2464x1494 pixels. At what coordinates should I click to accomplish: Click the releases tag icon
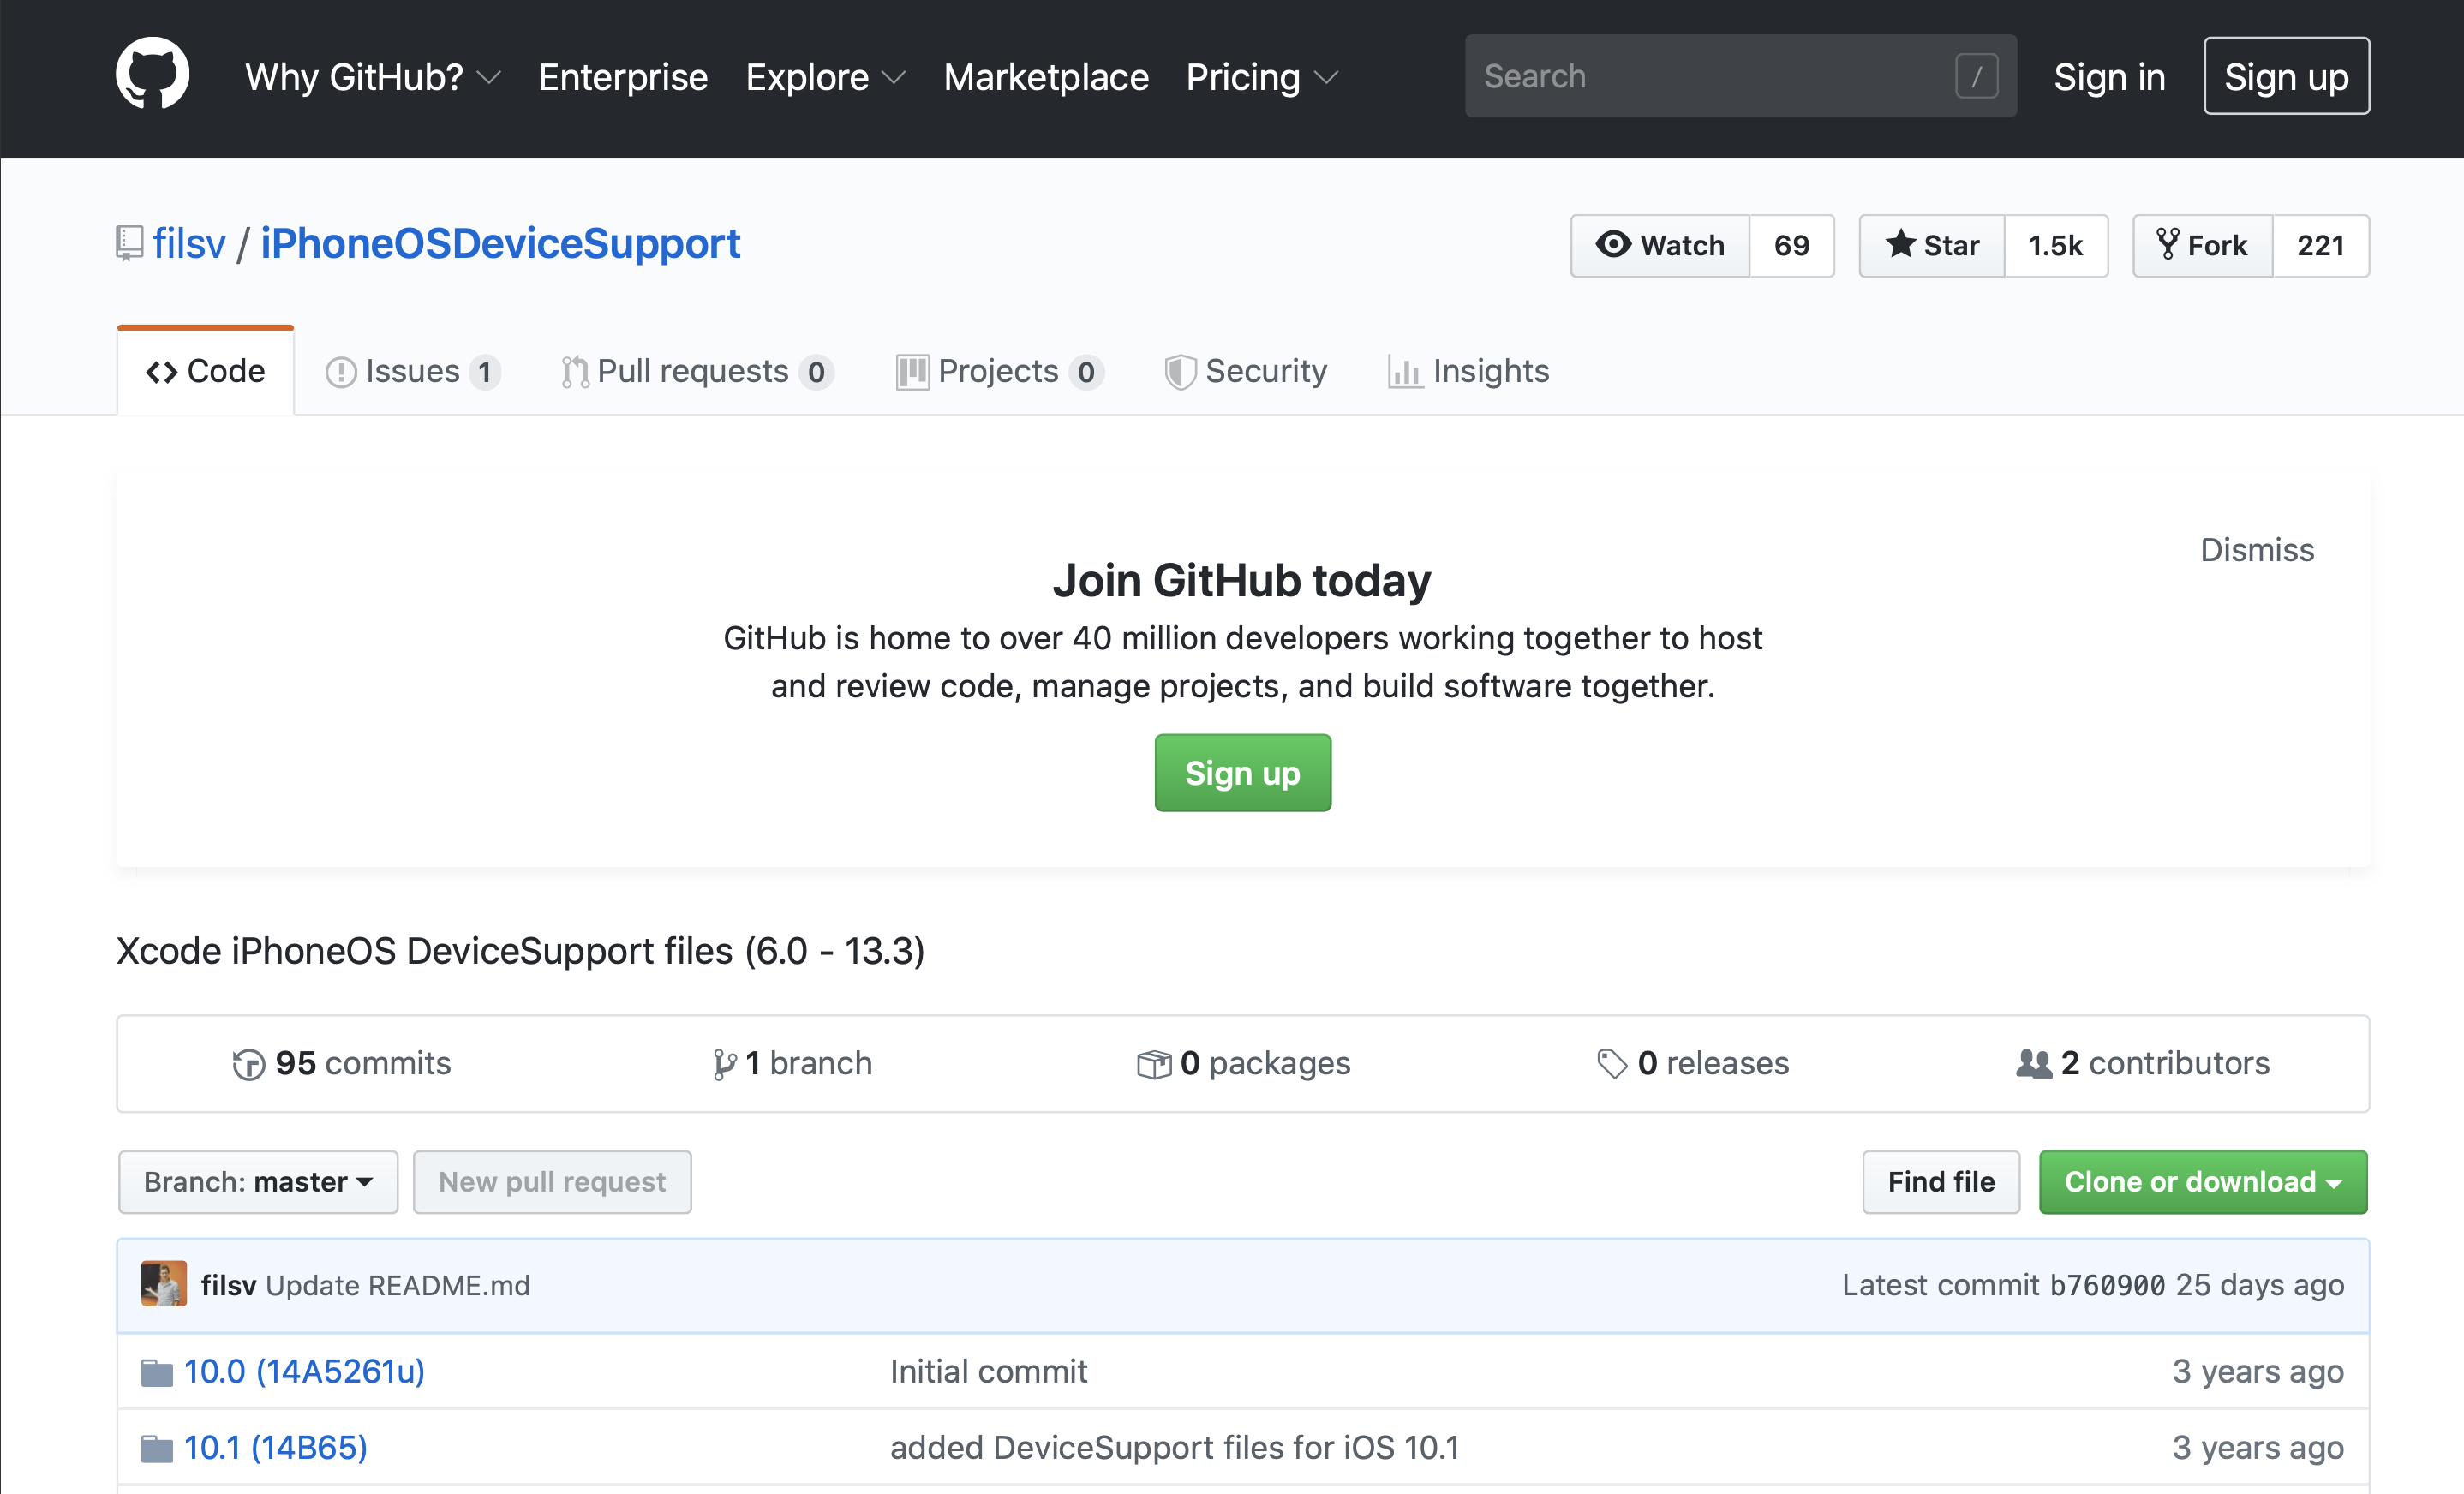[1611, 1064]
